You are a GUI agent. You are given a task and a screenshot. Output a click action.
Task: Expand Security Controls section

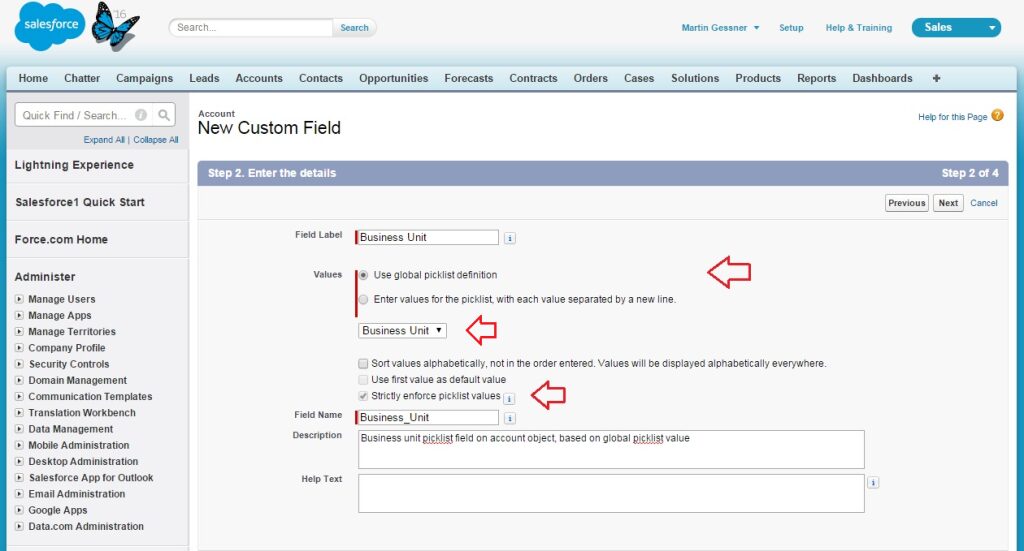(19, 364)
